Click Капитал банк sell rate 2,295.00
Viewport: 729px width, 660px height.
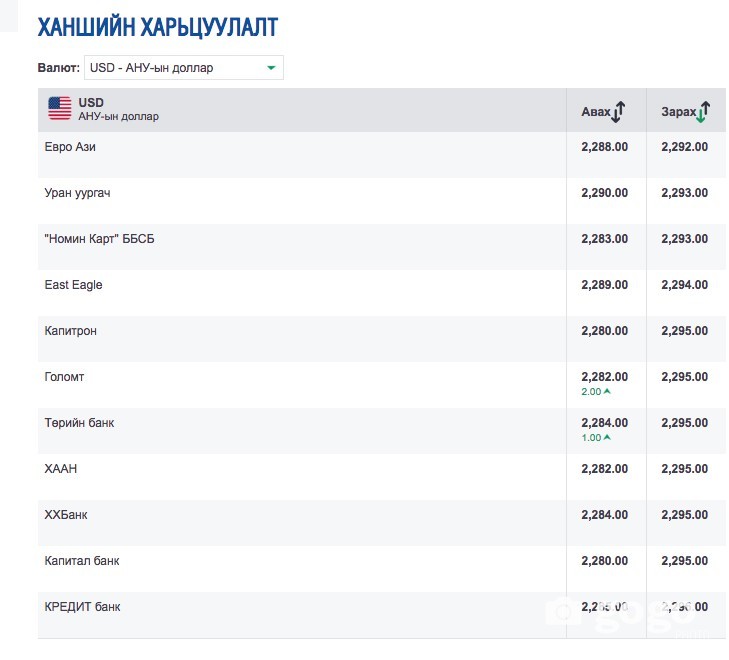click(x=685, y=561)
